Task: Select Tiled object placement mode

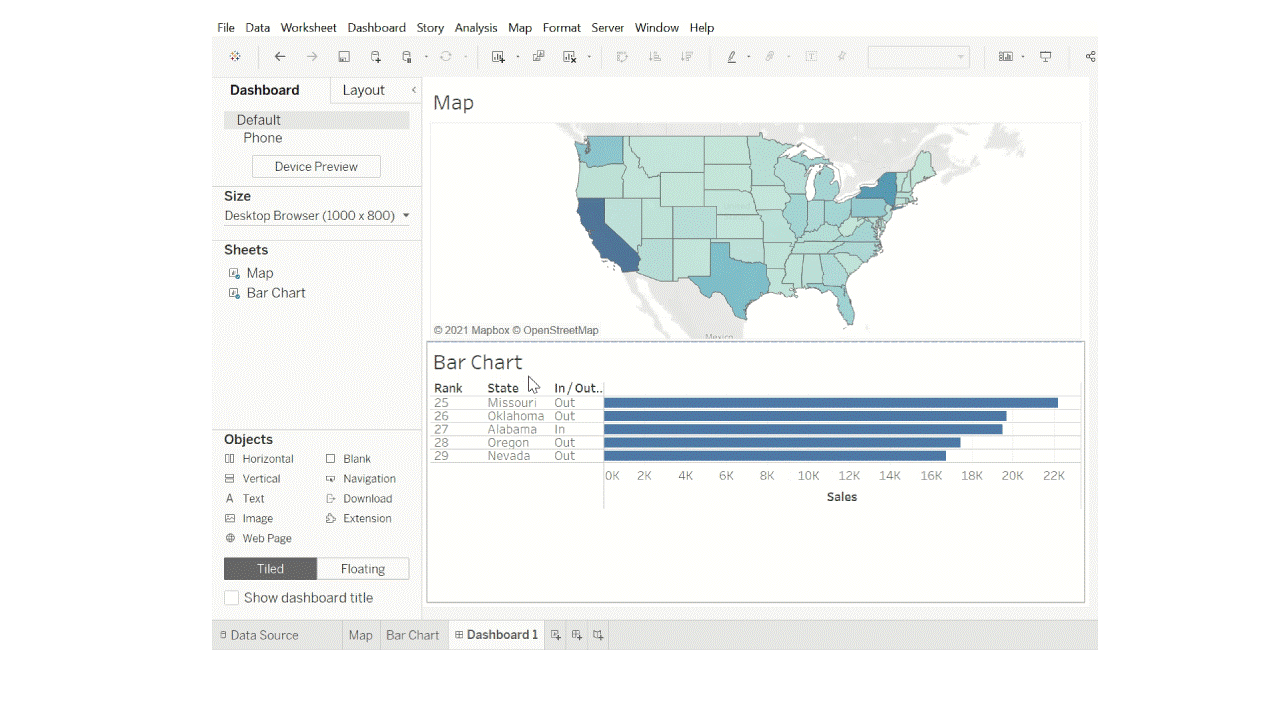Action: [270, 569]
